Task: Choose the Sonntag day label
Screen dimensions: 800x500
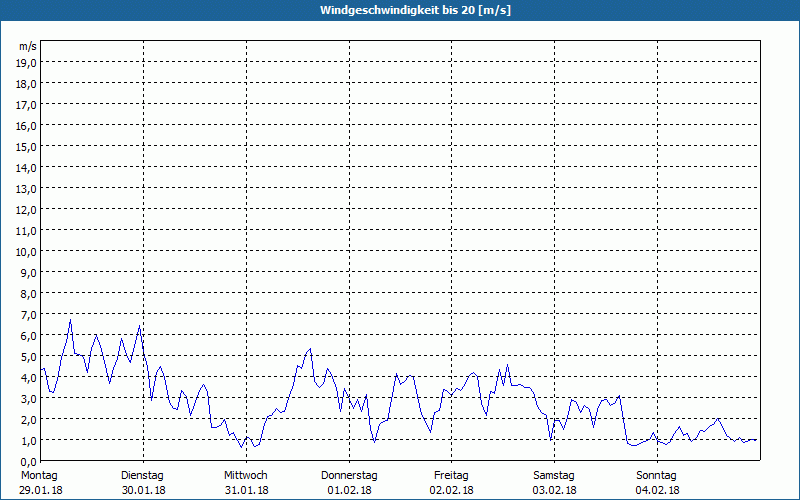Action: pos(656,476)
